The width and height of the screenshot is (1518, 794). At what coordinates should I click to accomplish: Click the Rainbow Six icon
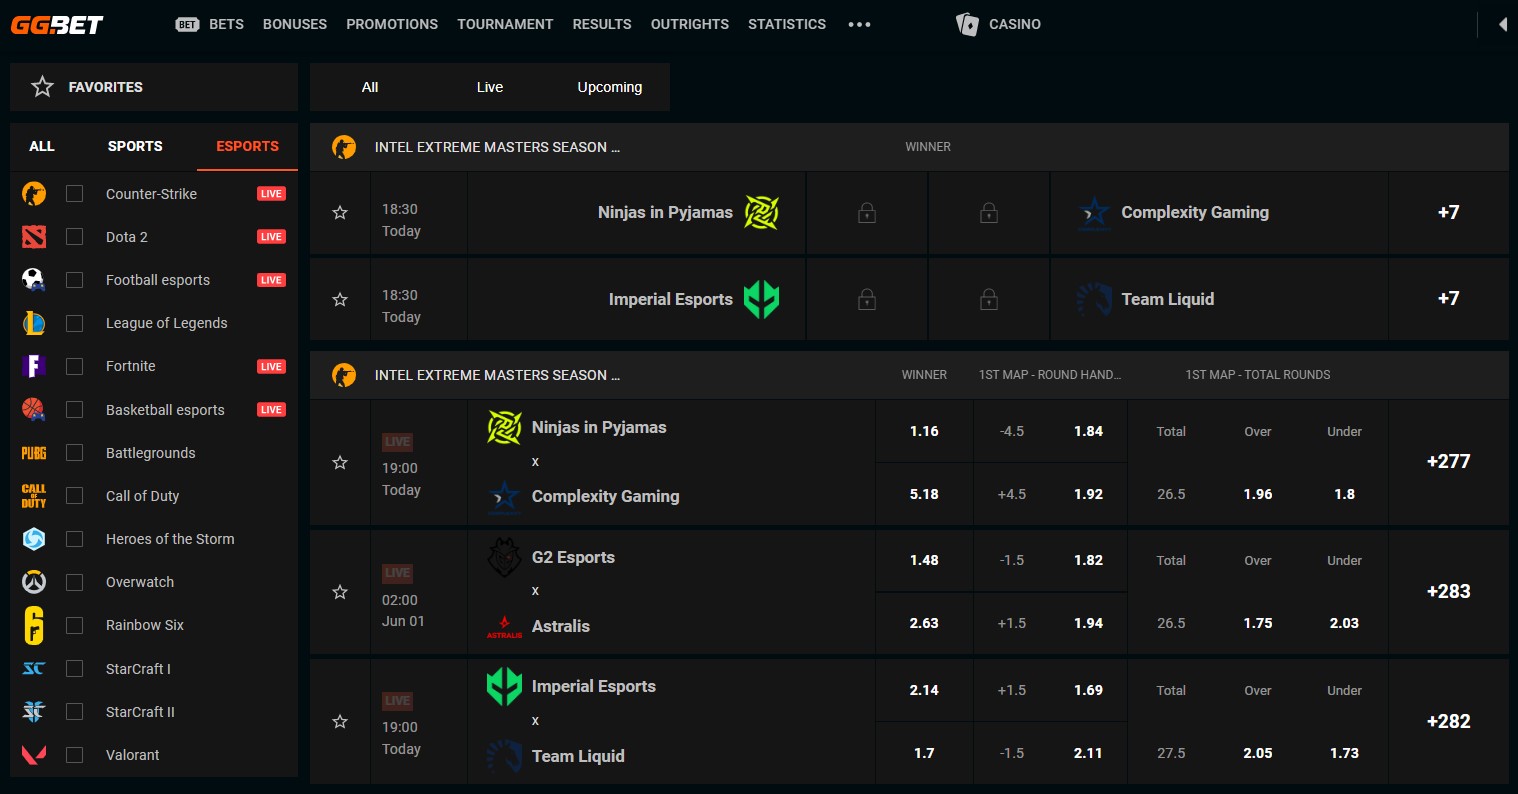click(x=34, y=625)
